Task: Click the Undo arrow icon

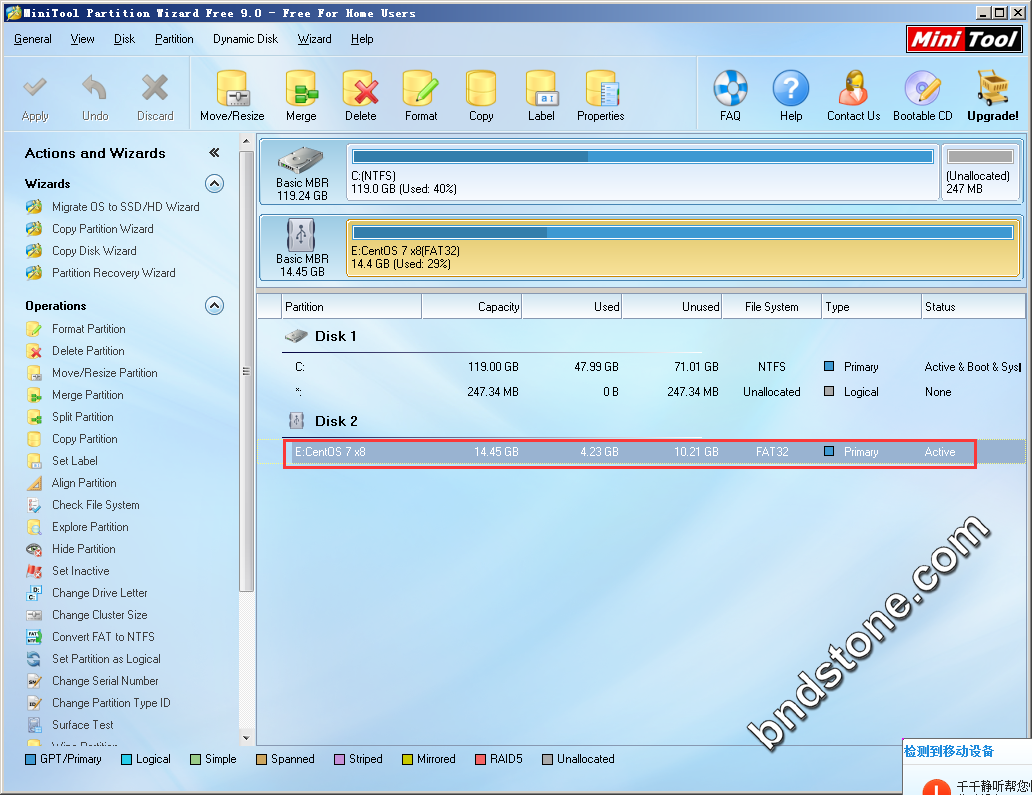Action: pos(95,88)
